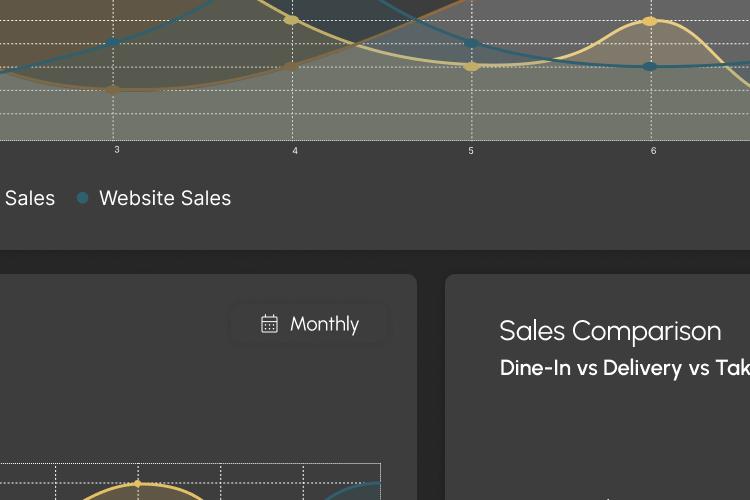Viewport: 750px width, 500px height.
Task: Select the teal data point above x-axis 6
Action: click(x=650, y=66)
